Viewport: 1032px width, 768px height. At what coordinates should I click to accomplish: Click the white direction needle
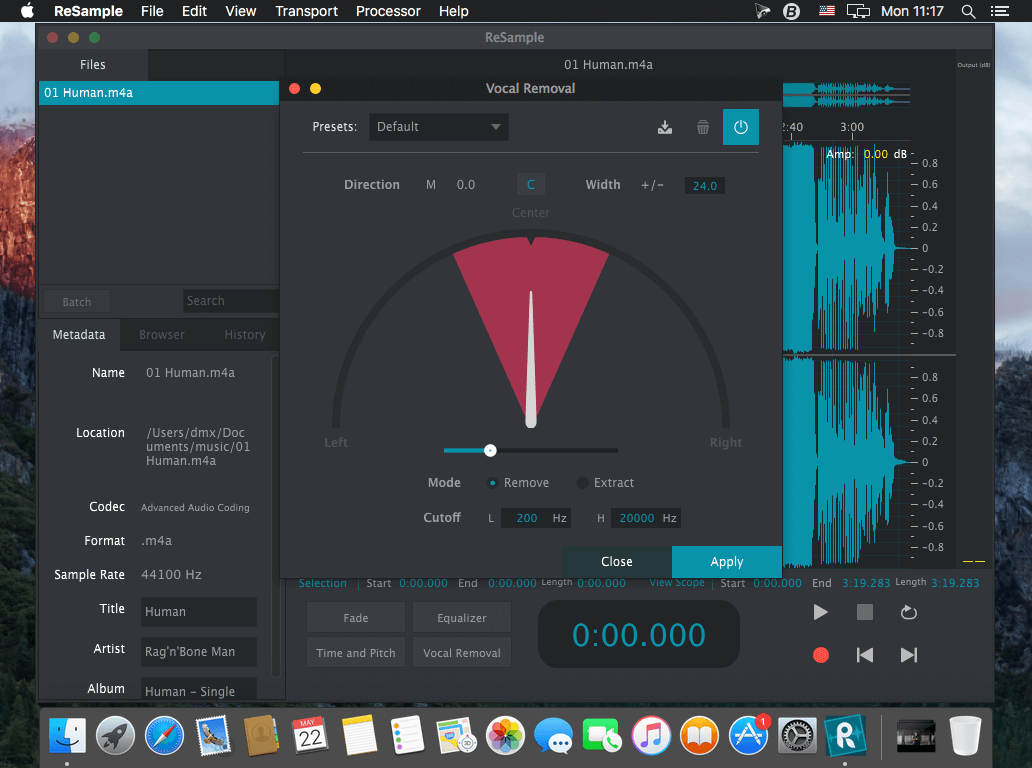click(x=530, y=359)
